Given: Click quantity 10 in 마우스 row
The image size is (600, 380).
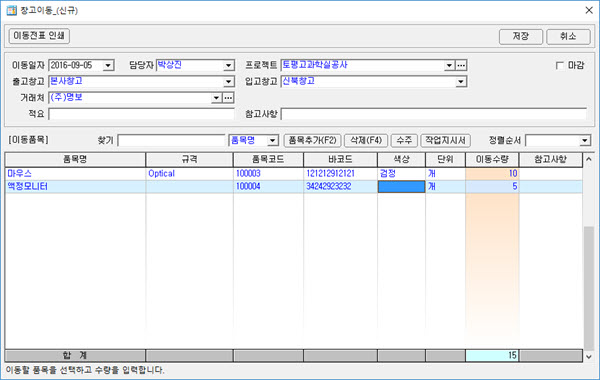Looking at the screenshot, I should click(492, 174).
